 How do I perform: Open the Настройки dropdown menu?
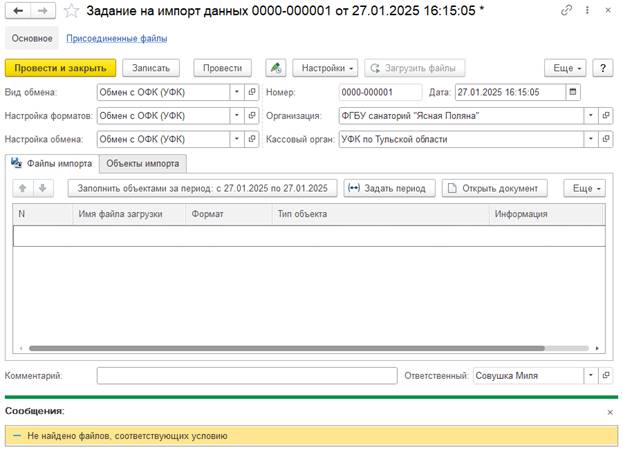click(x=325, y=68)
